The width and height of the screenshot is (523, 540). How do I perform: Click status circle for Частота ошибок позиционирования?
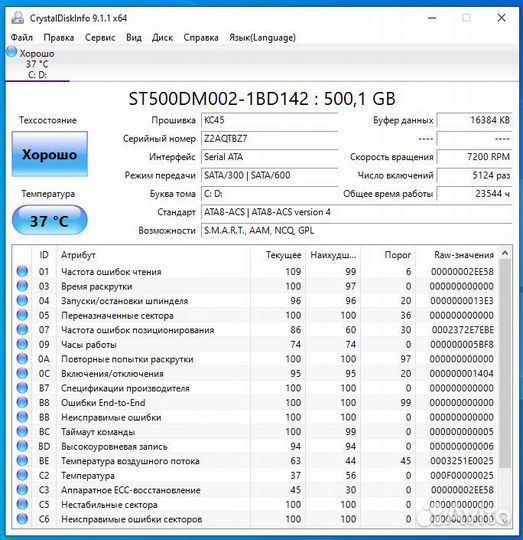point(22,330)
